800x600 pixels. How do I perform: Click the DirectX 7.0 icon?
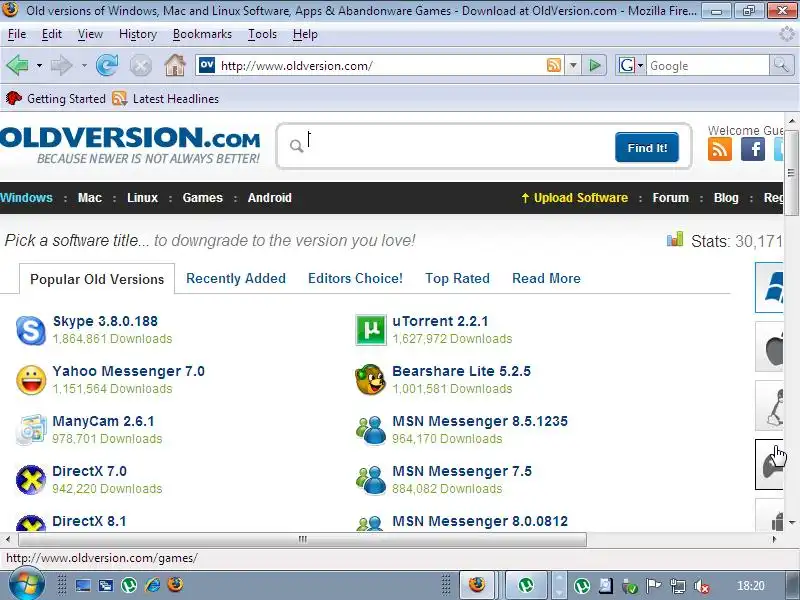tap(31, 480)
